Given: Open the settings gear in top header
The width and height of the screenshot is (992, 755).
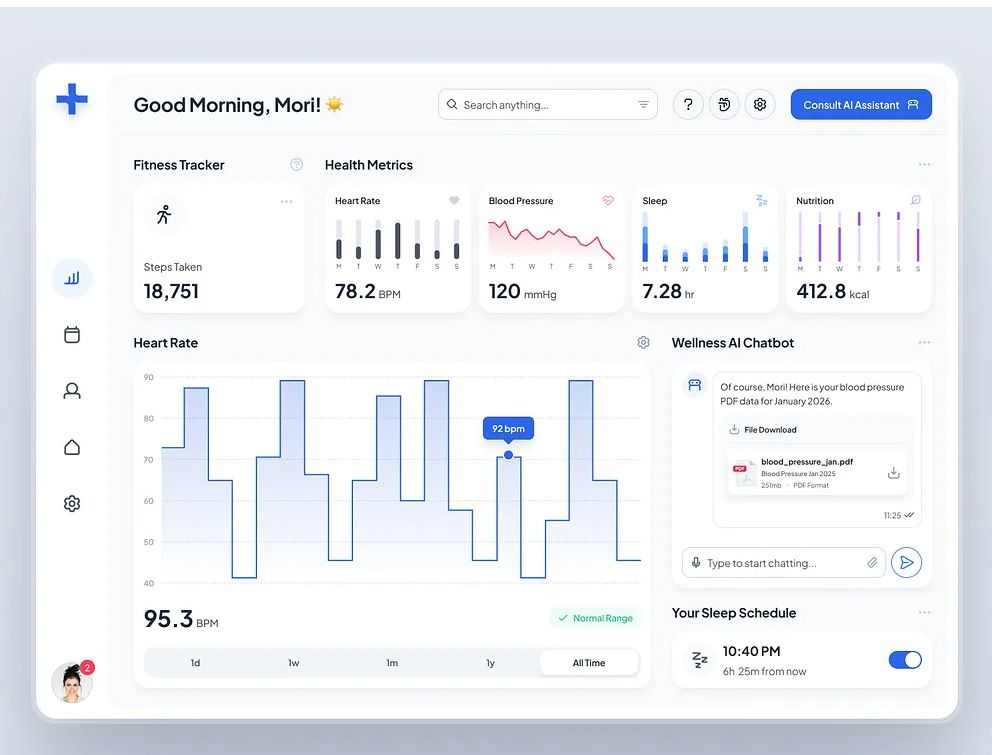Looking at the screenshot, I should point(760,105).
